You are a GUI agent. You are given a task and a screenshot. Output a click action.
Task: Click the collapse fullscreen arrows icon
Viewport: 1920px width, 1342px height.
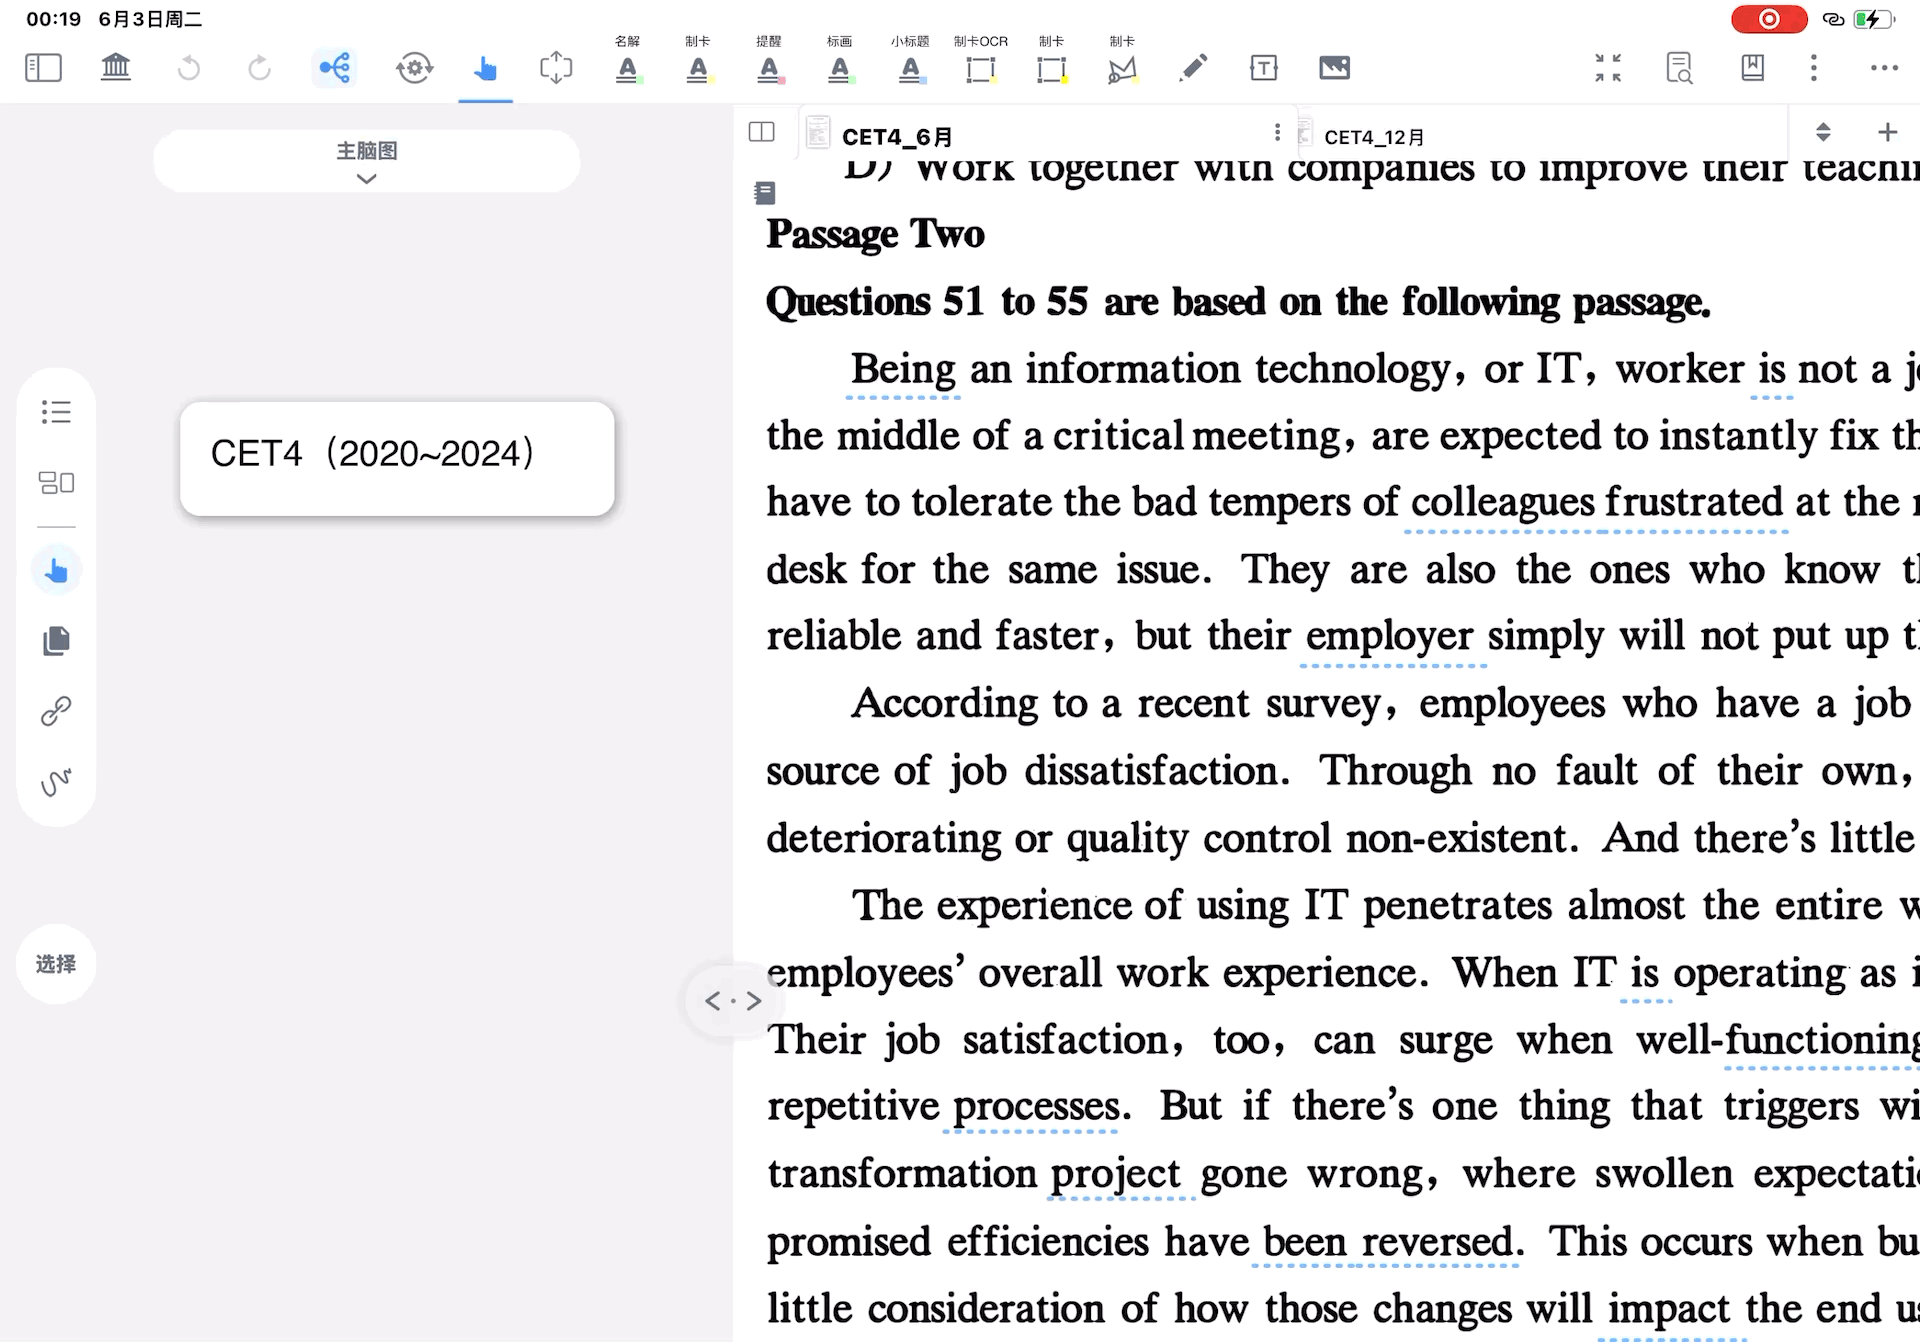(x=1608, y=68)
